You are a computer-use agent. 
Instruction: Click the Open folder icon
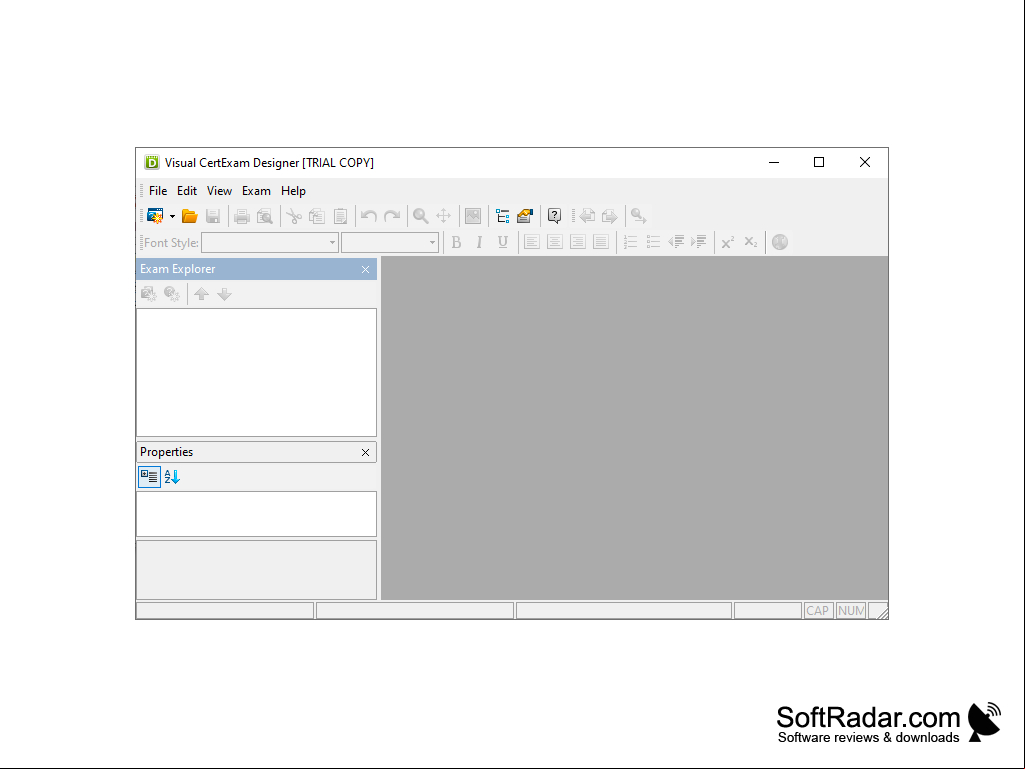[x=190, y=216]
